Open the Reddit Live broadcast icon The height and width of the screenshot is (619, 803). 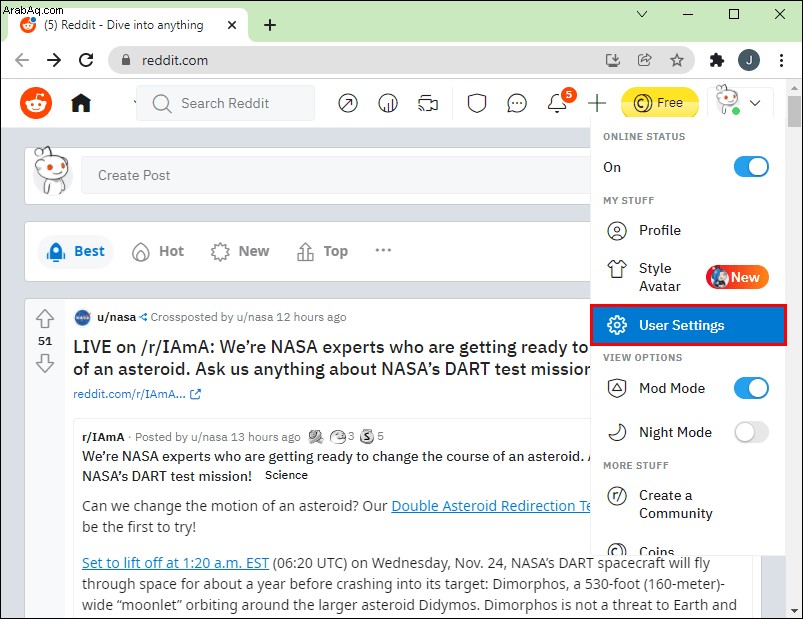click(x=428, y=103)
